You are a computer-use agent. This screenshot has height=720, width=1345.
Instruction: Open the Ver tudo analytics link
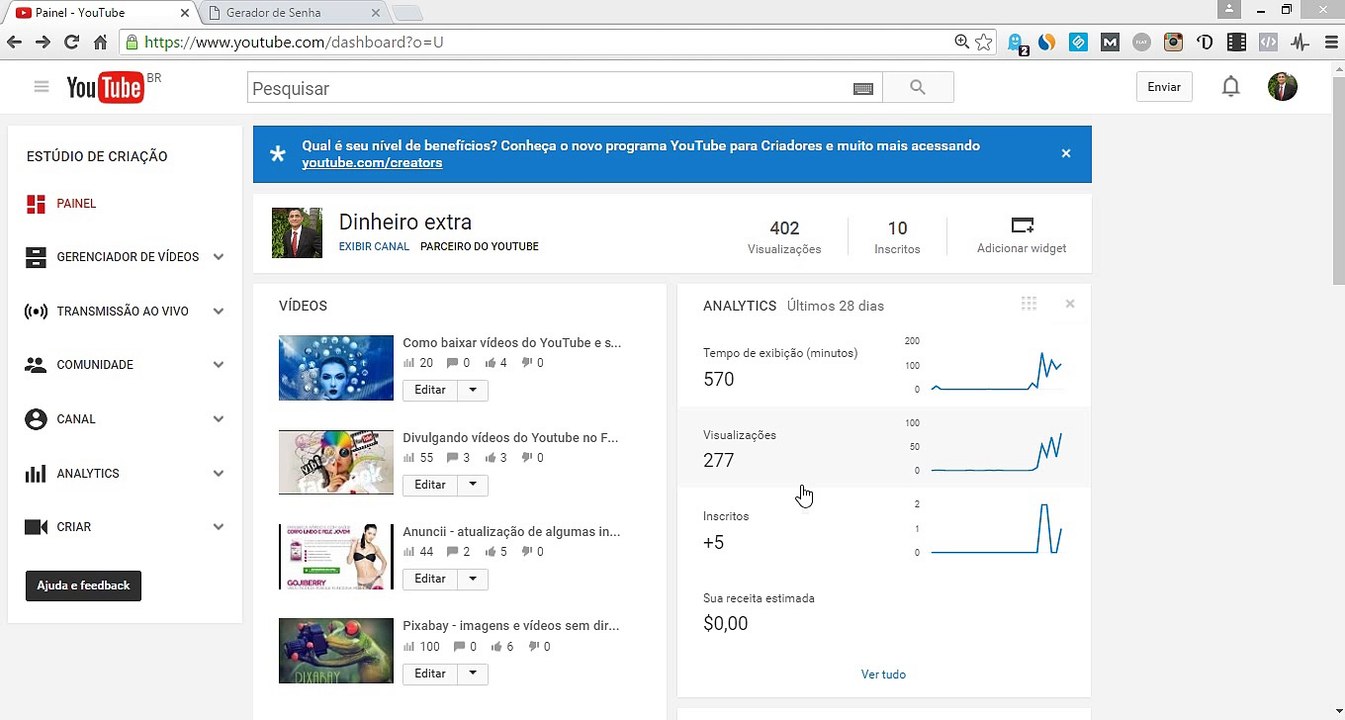pos(883,675)
